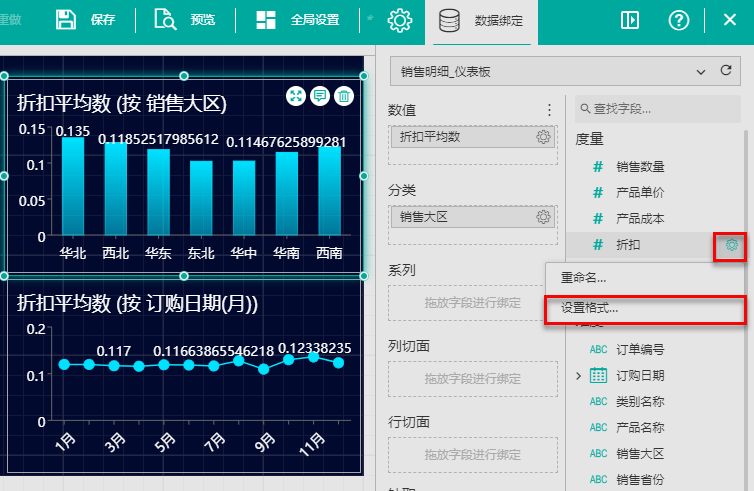Image resolution: width=754 pixels, height=491 pixels.
Task: Click the comment icon on the bar chart
Action: [320, 96]
